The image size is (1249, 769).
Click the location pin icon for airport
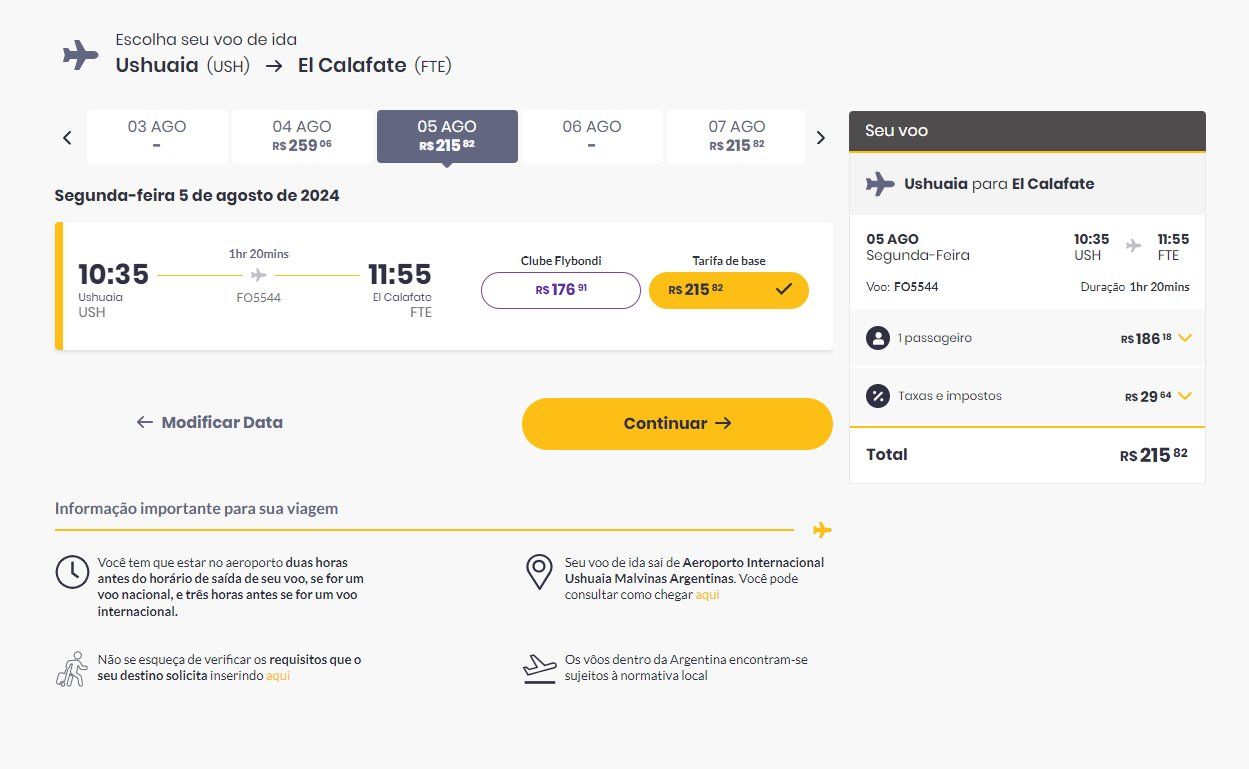tap(539, 572)
